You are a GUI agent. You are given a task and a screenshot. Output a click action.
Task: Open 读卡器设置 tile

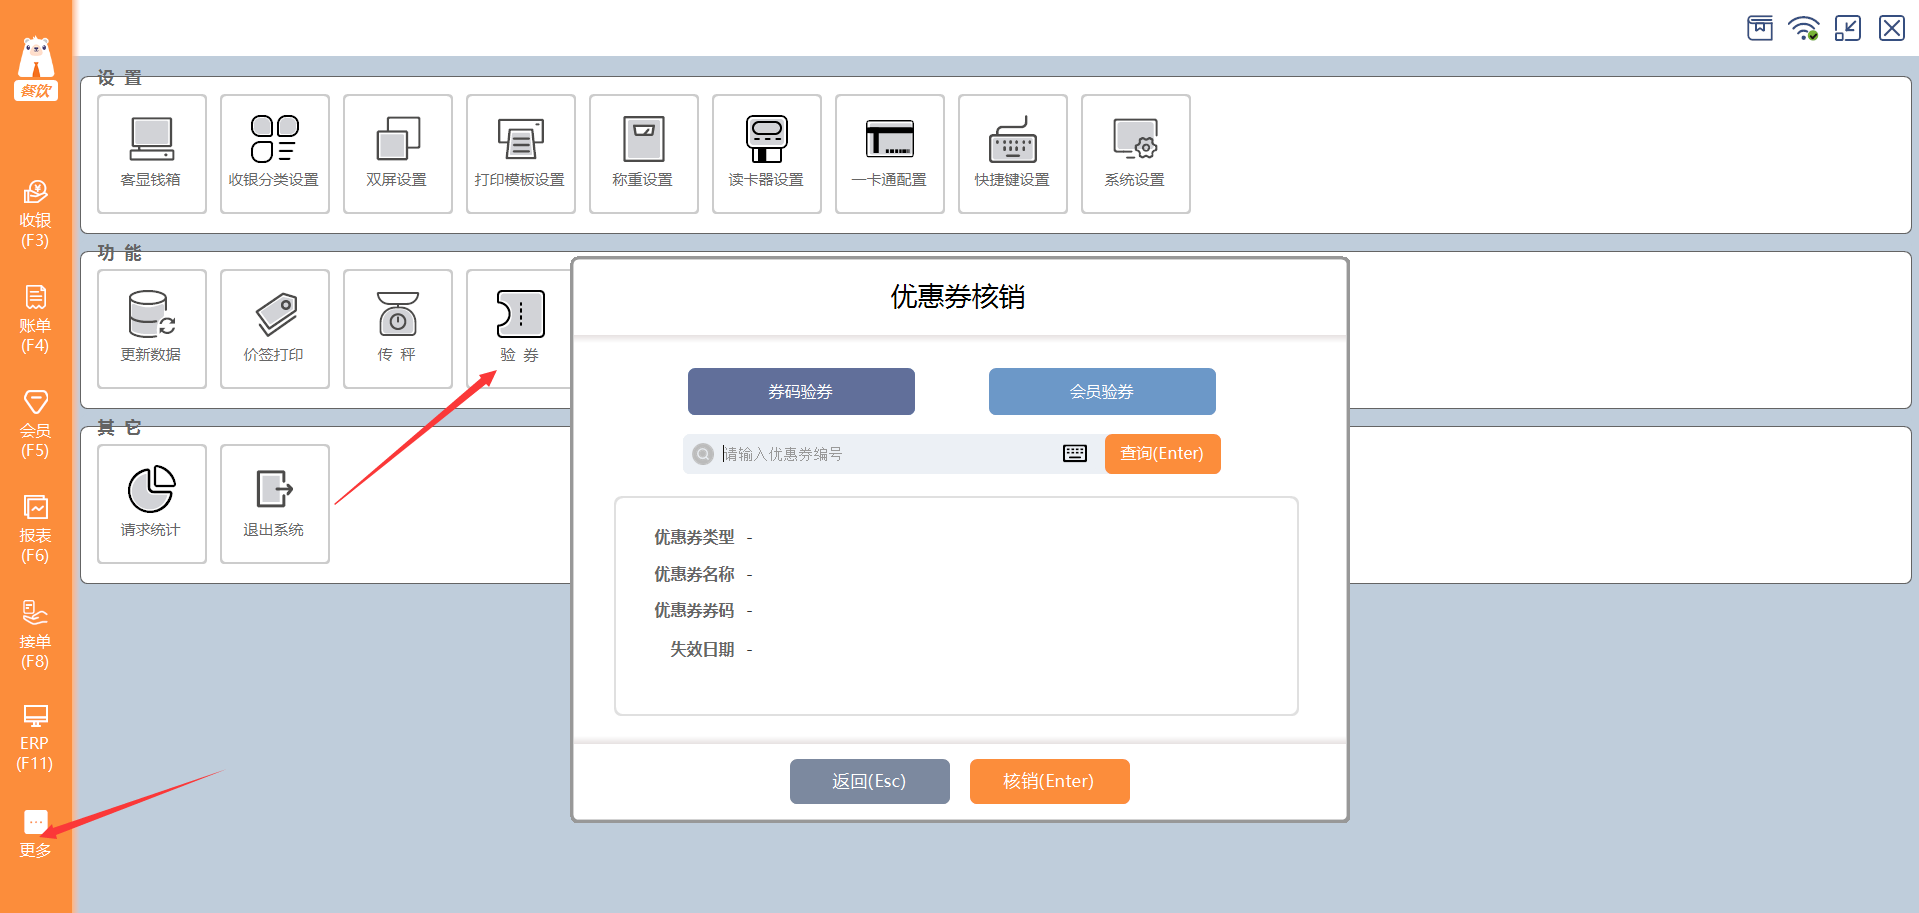(x=767, y=154)
